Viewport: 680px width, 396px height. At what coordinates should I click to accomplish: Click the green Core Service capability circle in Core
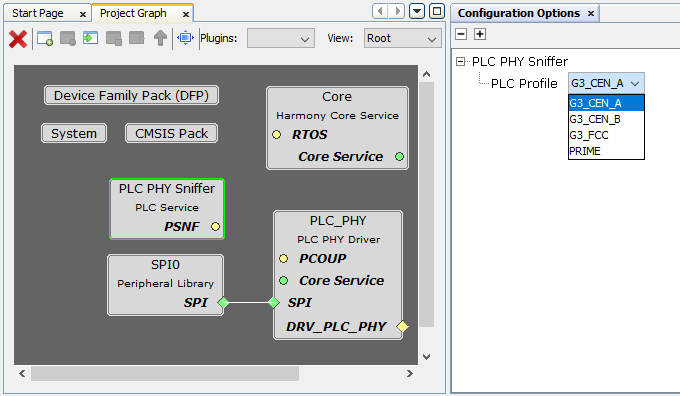click(399, 157)
